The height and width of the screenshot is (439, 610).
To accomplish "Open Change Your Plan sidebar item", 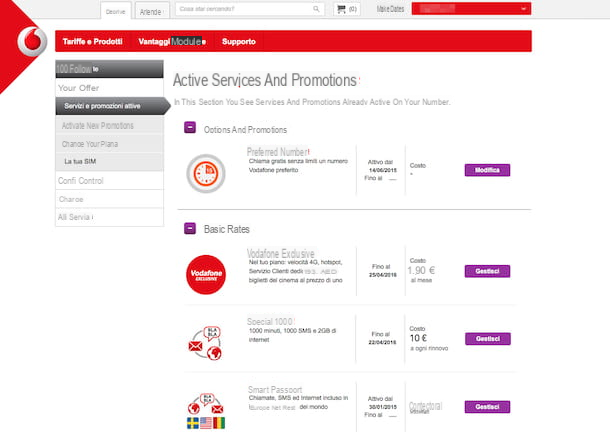I will coord(109,144).
